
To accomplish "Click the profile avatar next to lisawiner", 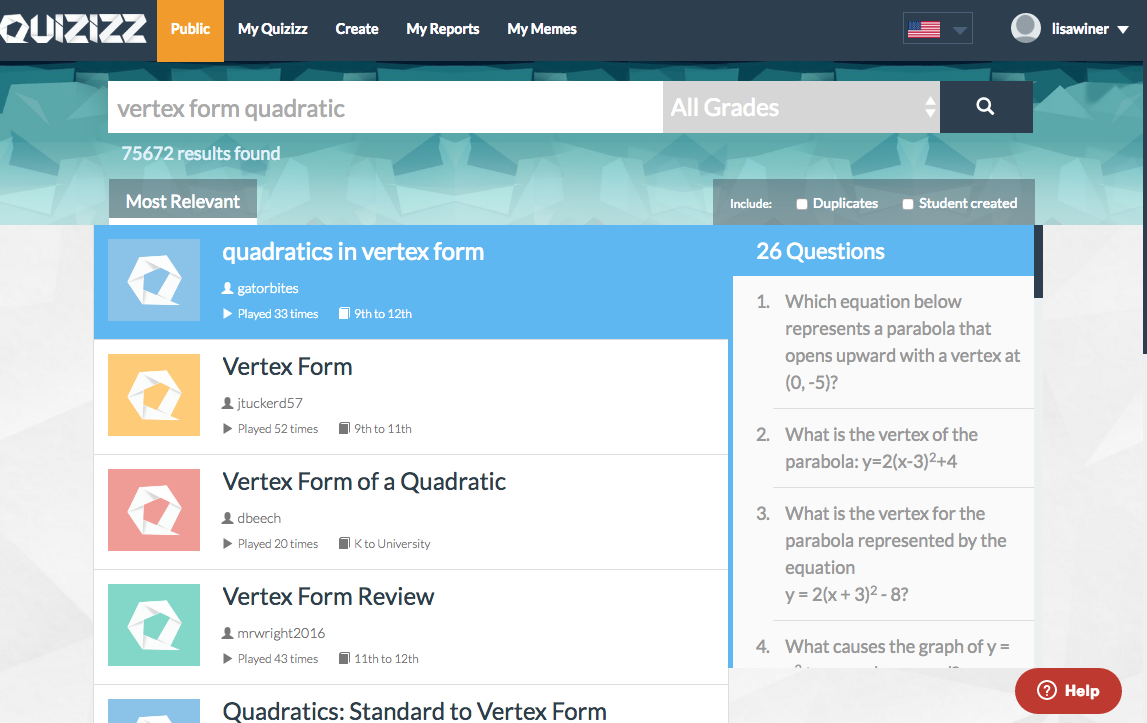I will click(x=1025, y=28).
